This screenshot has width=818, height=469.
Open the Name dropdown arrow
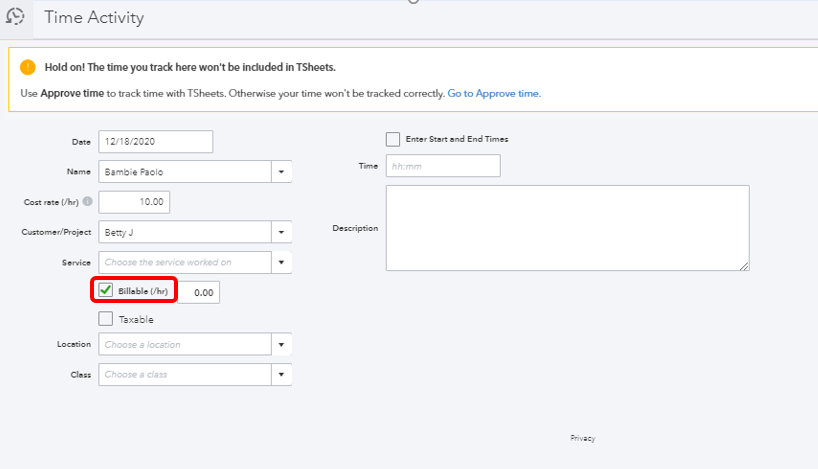coord(282,172)
